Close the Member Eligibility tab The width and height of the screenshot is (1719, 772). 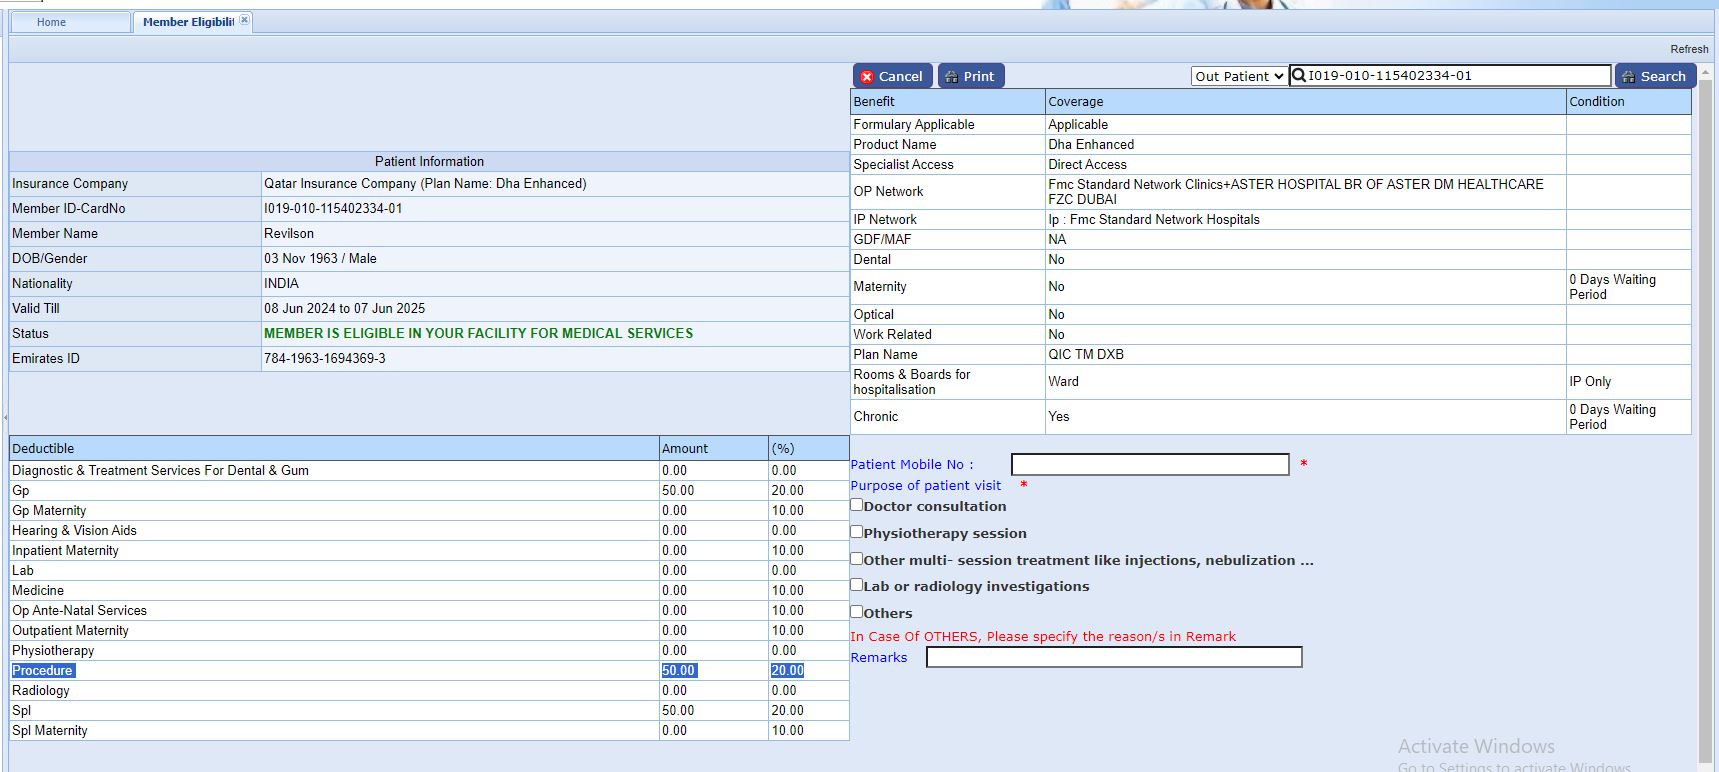(244, 20)
